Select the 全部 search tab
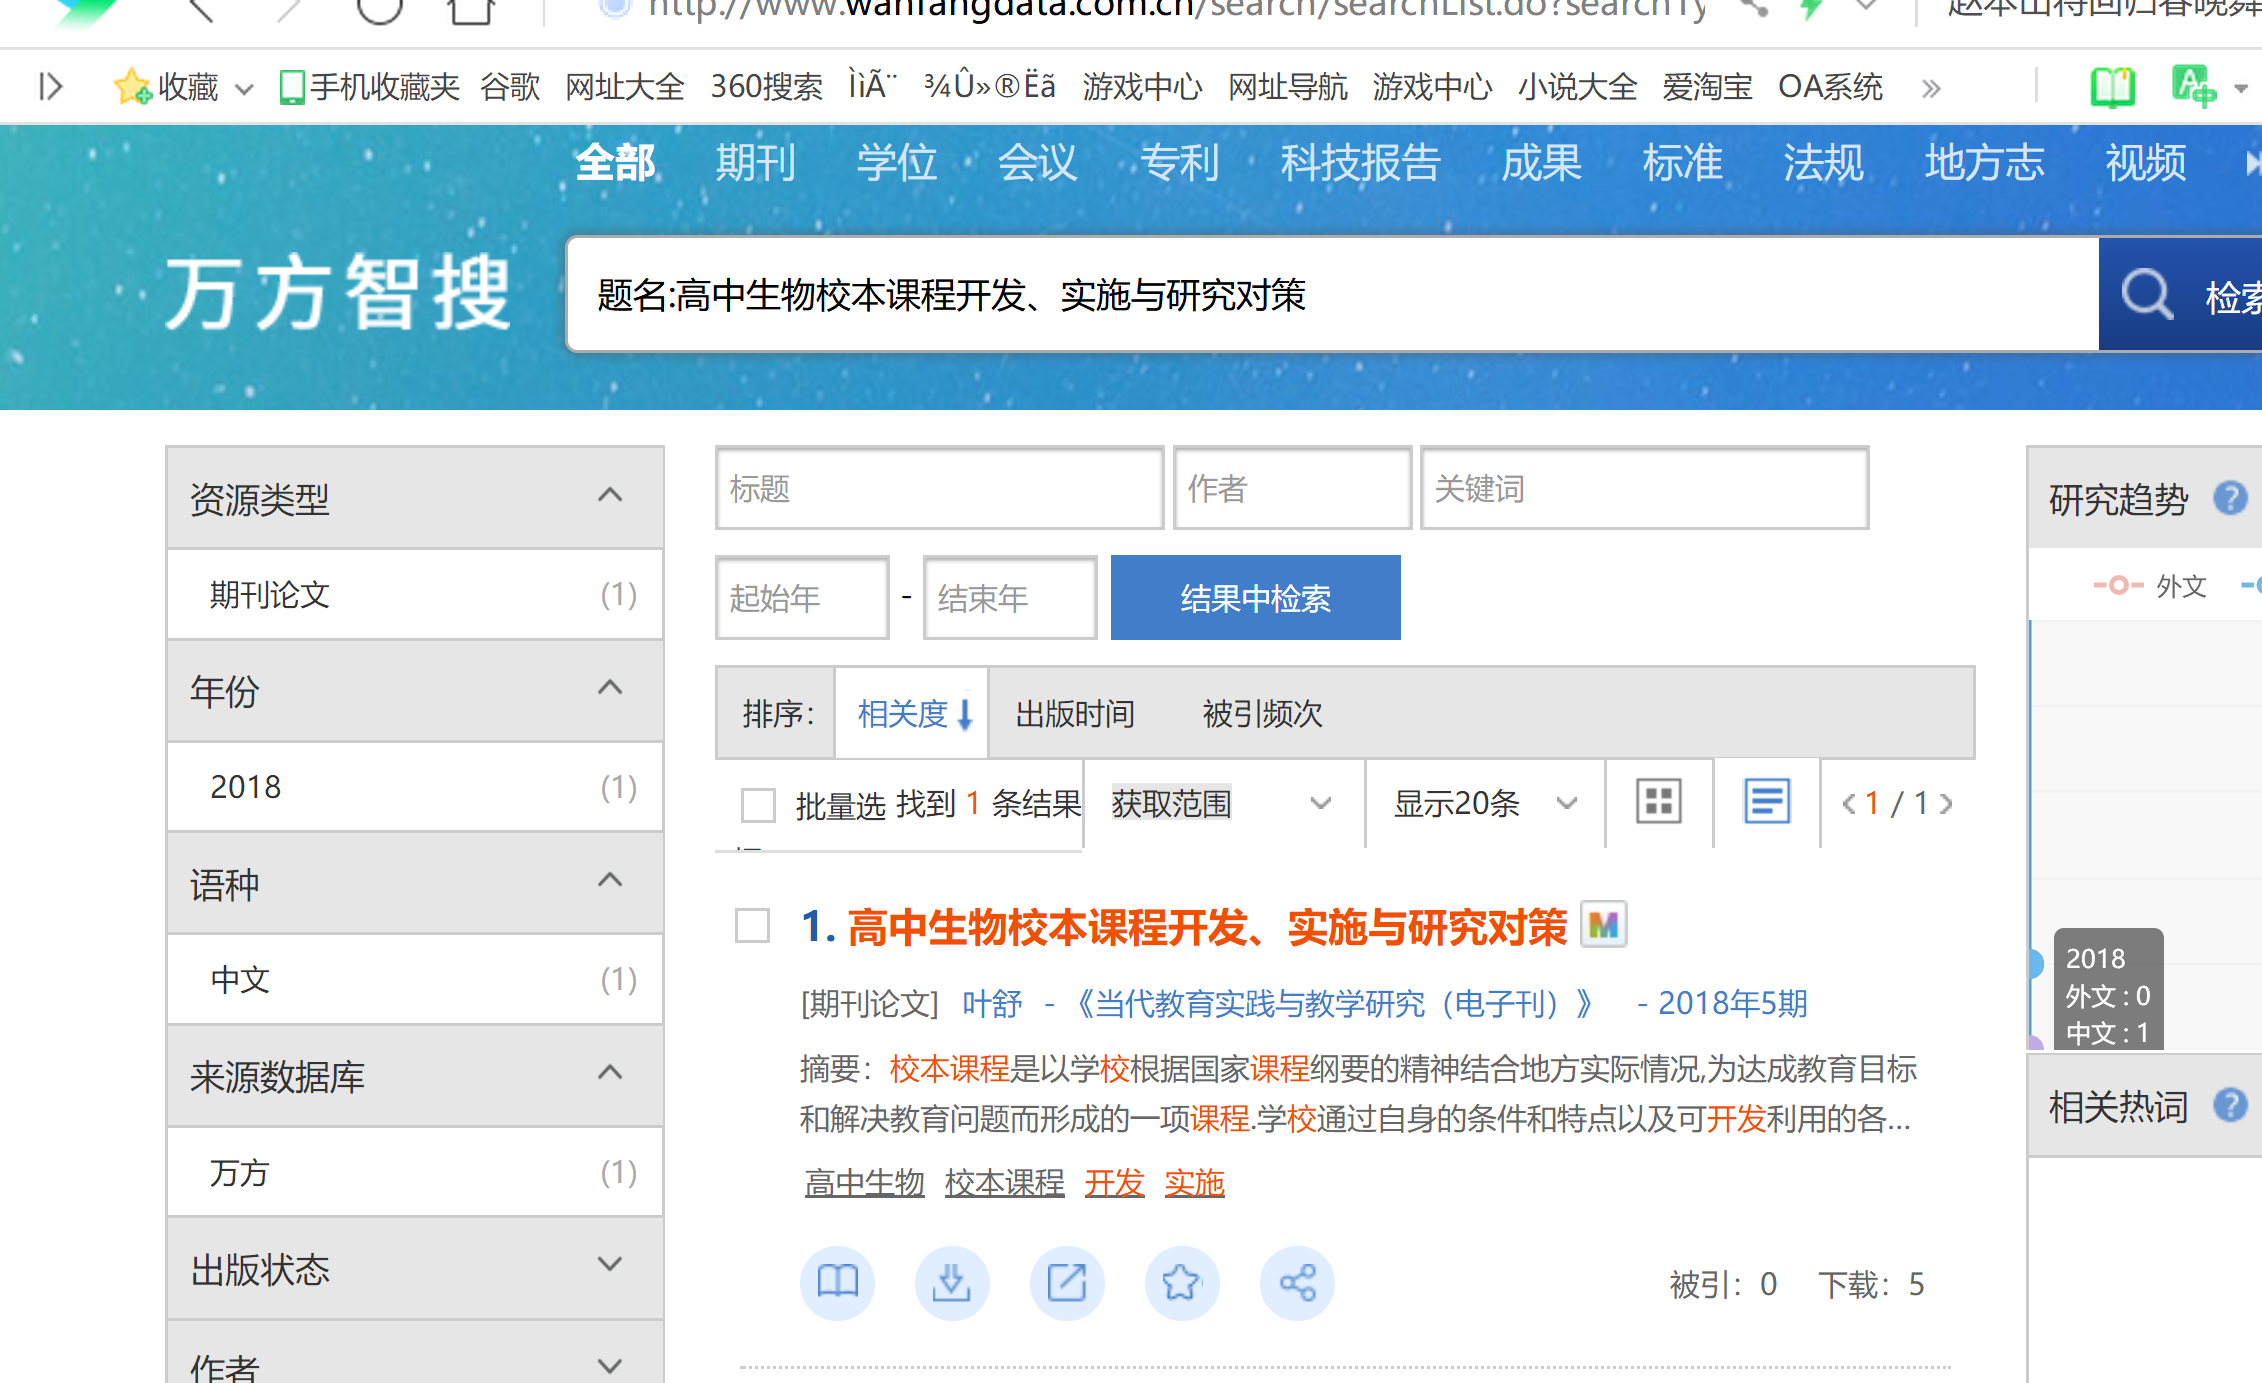Viewport: 2262px width, 1383px height. pyautogui.click(x=615, y=162)
